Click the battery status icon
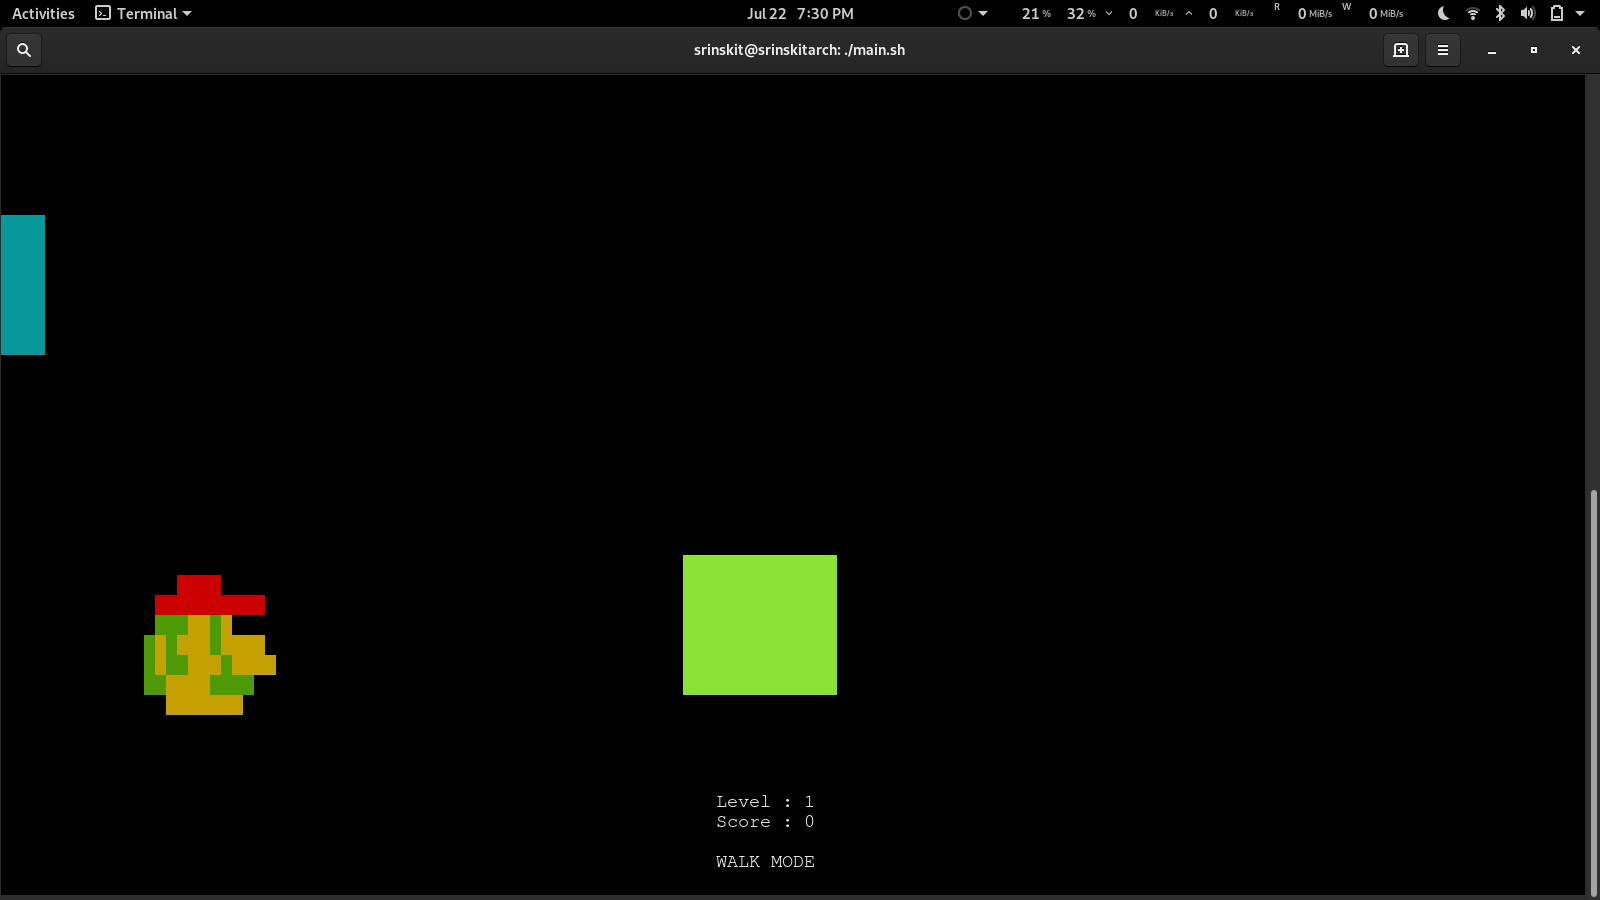This screenshot has height=900, width=1600. [1557, 13]
